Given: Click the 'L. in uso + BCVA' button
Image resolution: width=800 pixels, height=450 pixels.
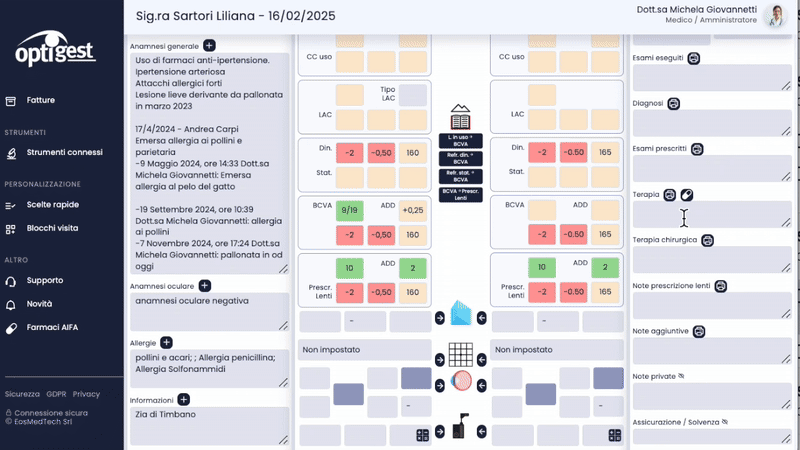Looking at the screenshot, I should click(461, 141).
